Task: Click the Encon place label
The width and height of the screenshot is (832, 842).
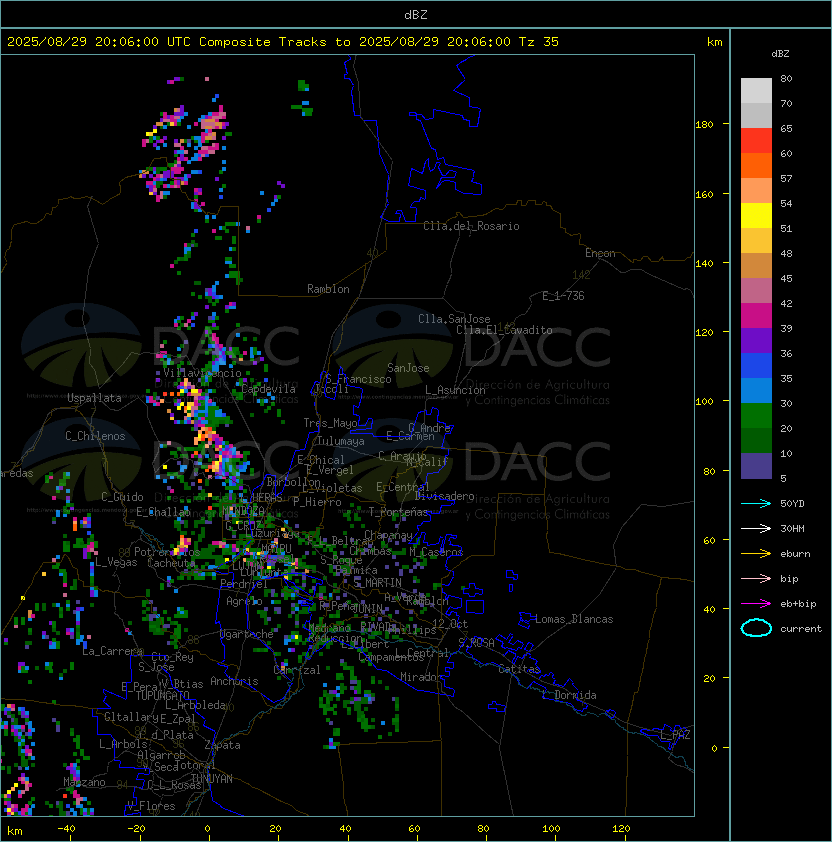Action: (600, 253)
